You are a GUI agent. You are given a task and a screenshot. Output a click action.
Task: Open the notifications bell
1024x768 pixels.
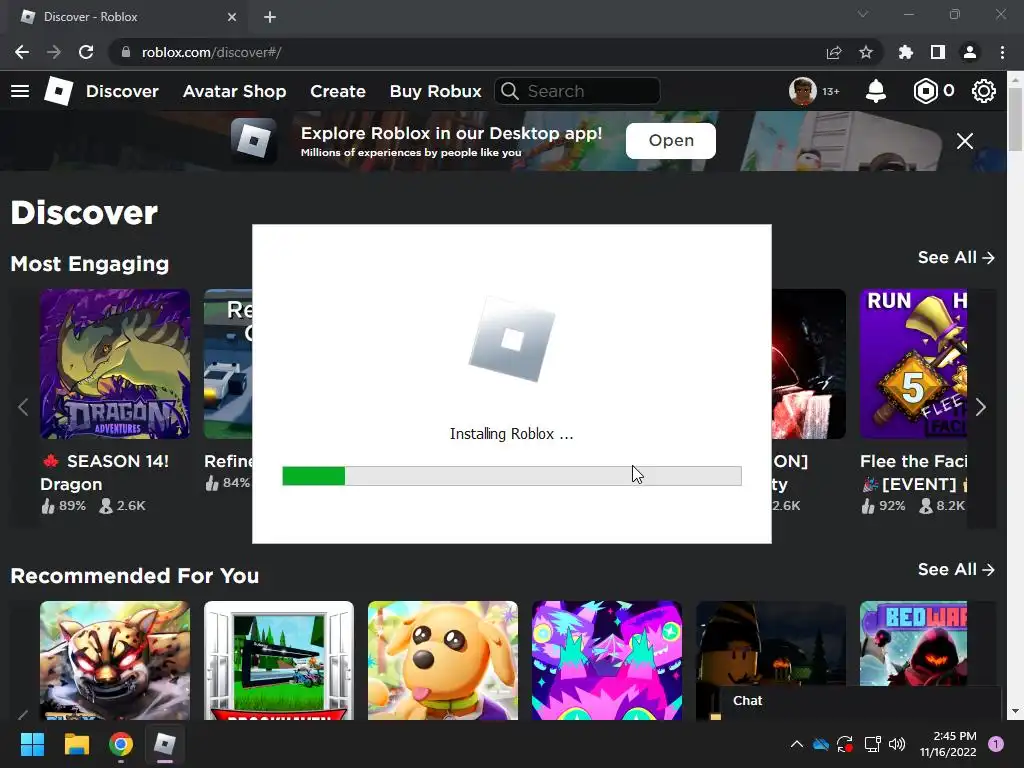click(x=875, y=91)
